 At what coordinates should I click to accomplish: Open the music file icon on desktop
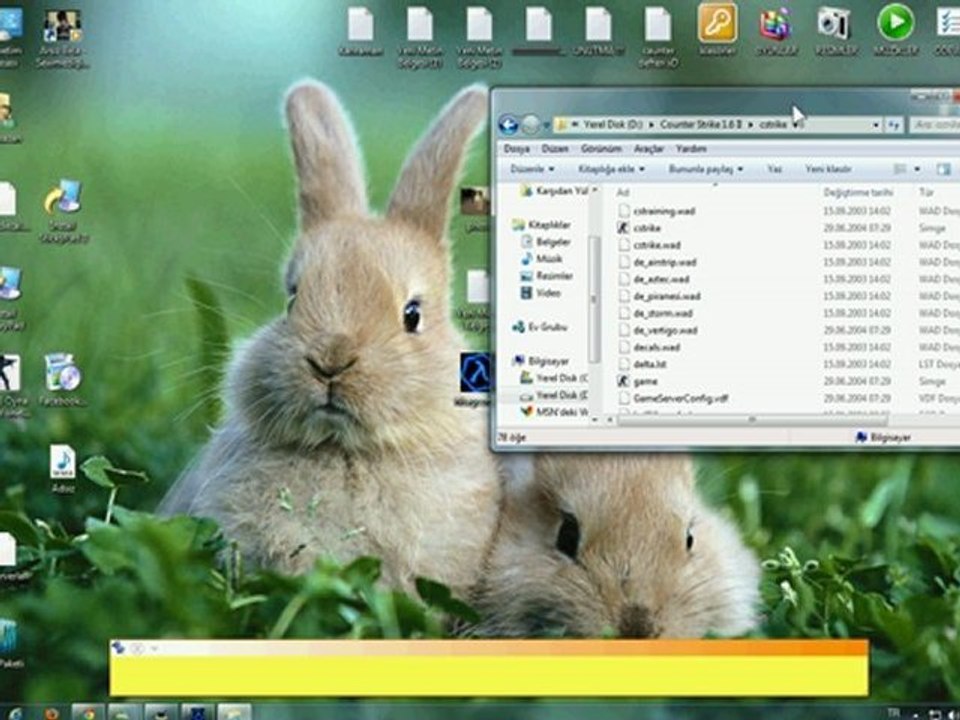[x=63, y=462]
